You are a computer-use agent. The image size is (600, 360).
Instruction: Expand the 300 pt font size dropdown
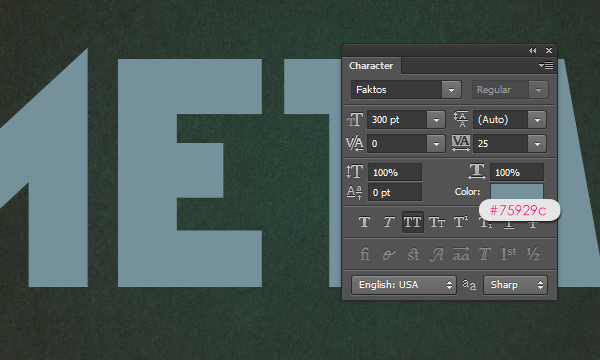click(x=436, y=120)
